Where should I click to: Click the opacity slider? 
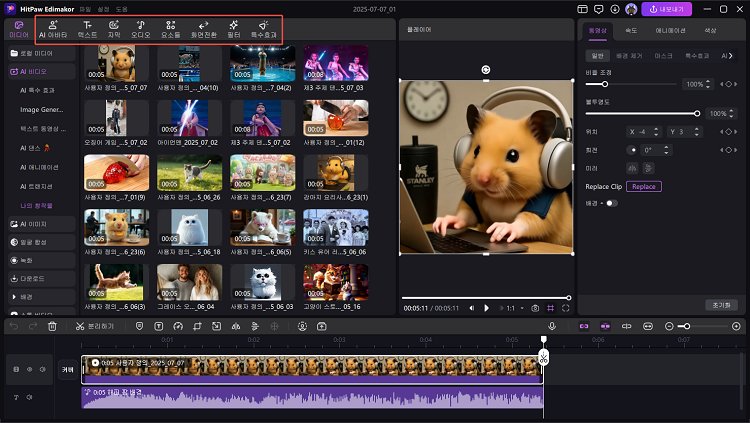(643, 113)
